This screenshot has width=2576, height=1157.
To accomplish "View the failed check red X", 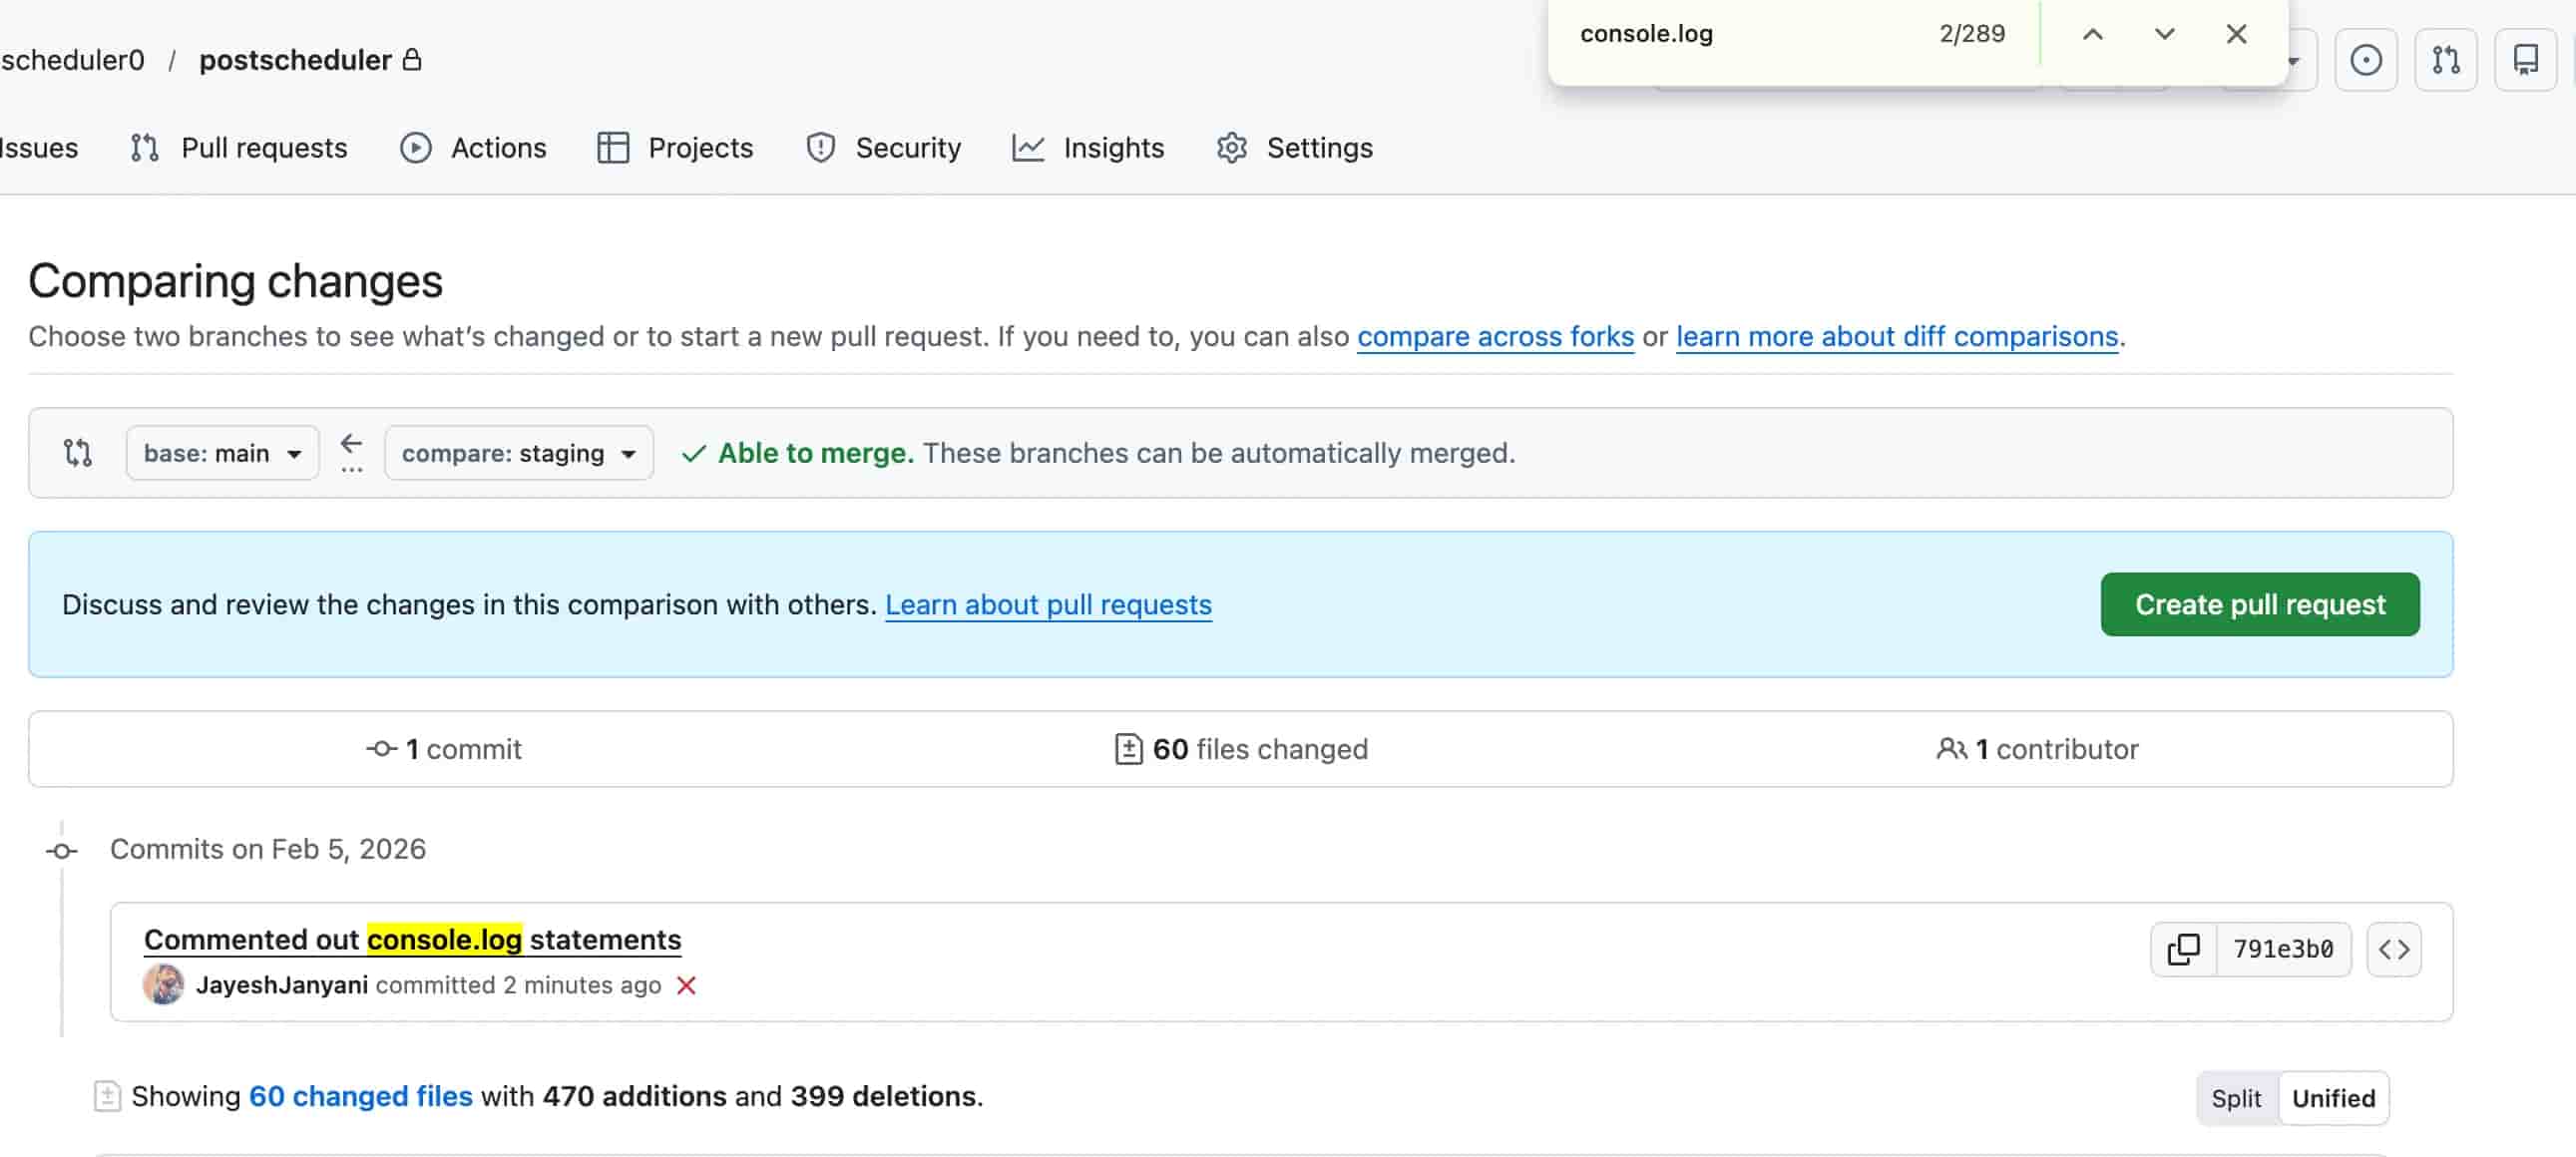I will [686, 985].
